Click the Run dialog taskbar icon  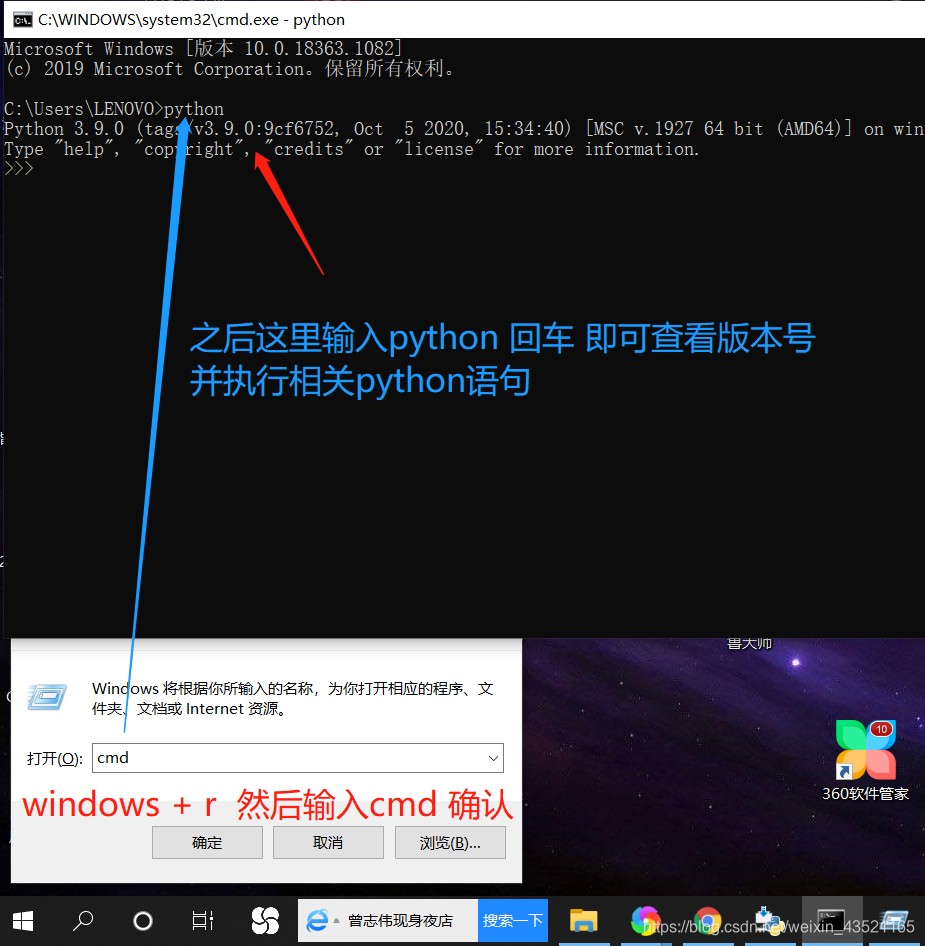pos(894,921)
